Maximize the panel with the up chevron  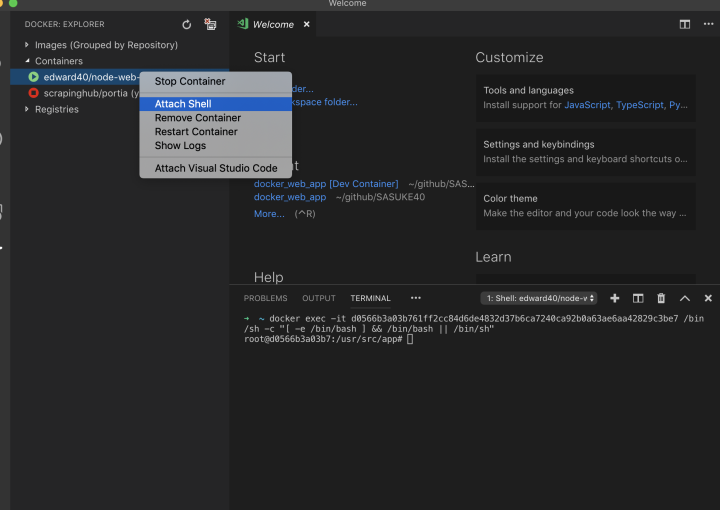tap(685, 298)
